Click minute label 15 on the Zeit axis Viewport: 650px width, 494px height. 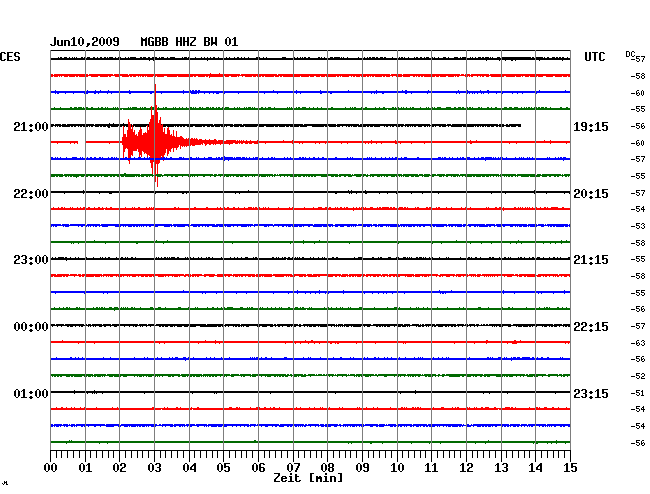point(570,468)
